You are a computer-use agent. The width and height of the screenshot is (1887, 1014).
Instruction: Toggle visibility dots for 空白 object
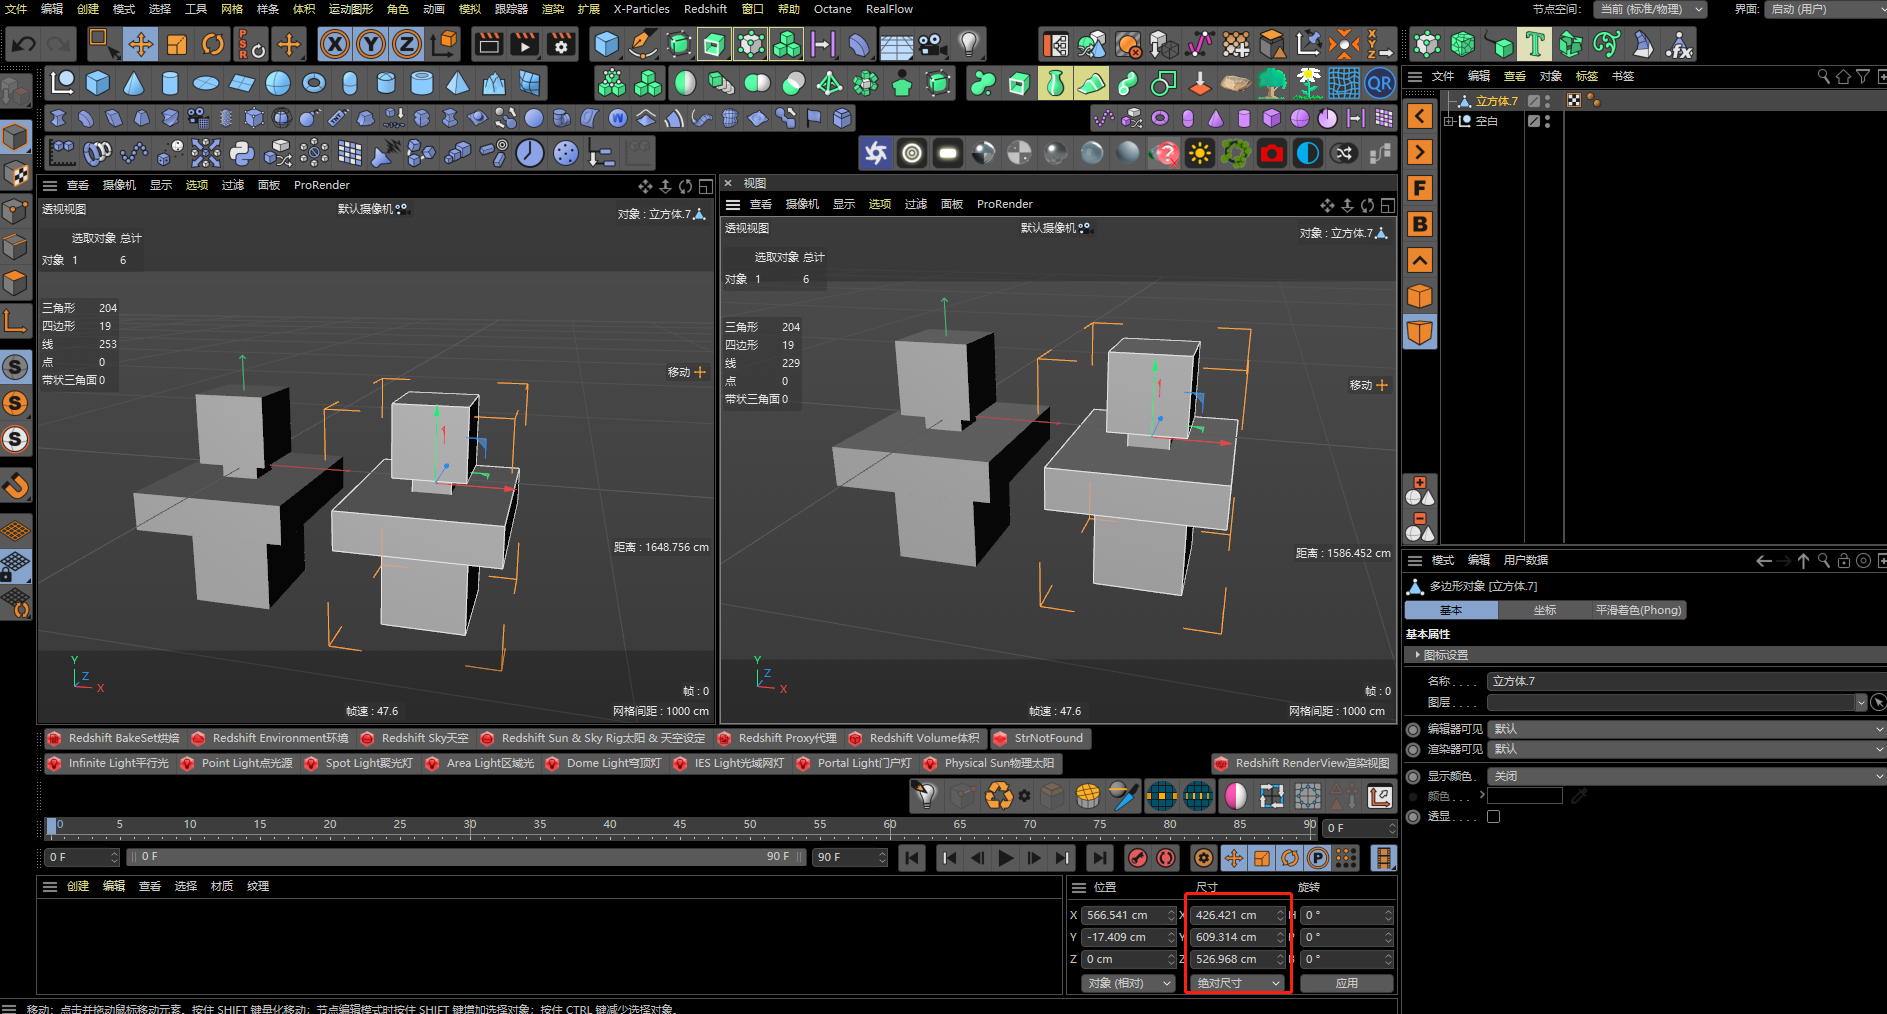click(1548, 121)
